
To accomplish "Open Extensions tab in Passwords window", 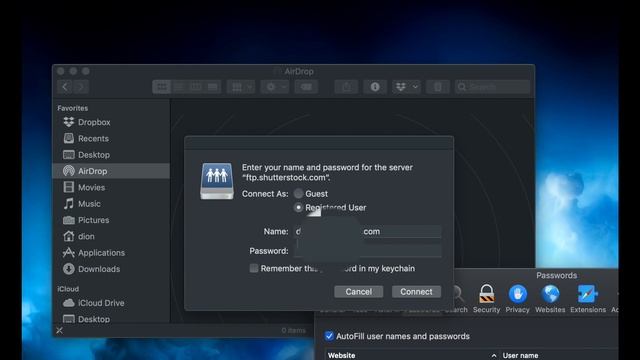I will tap(588, 298).
